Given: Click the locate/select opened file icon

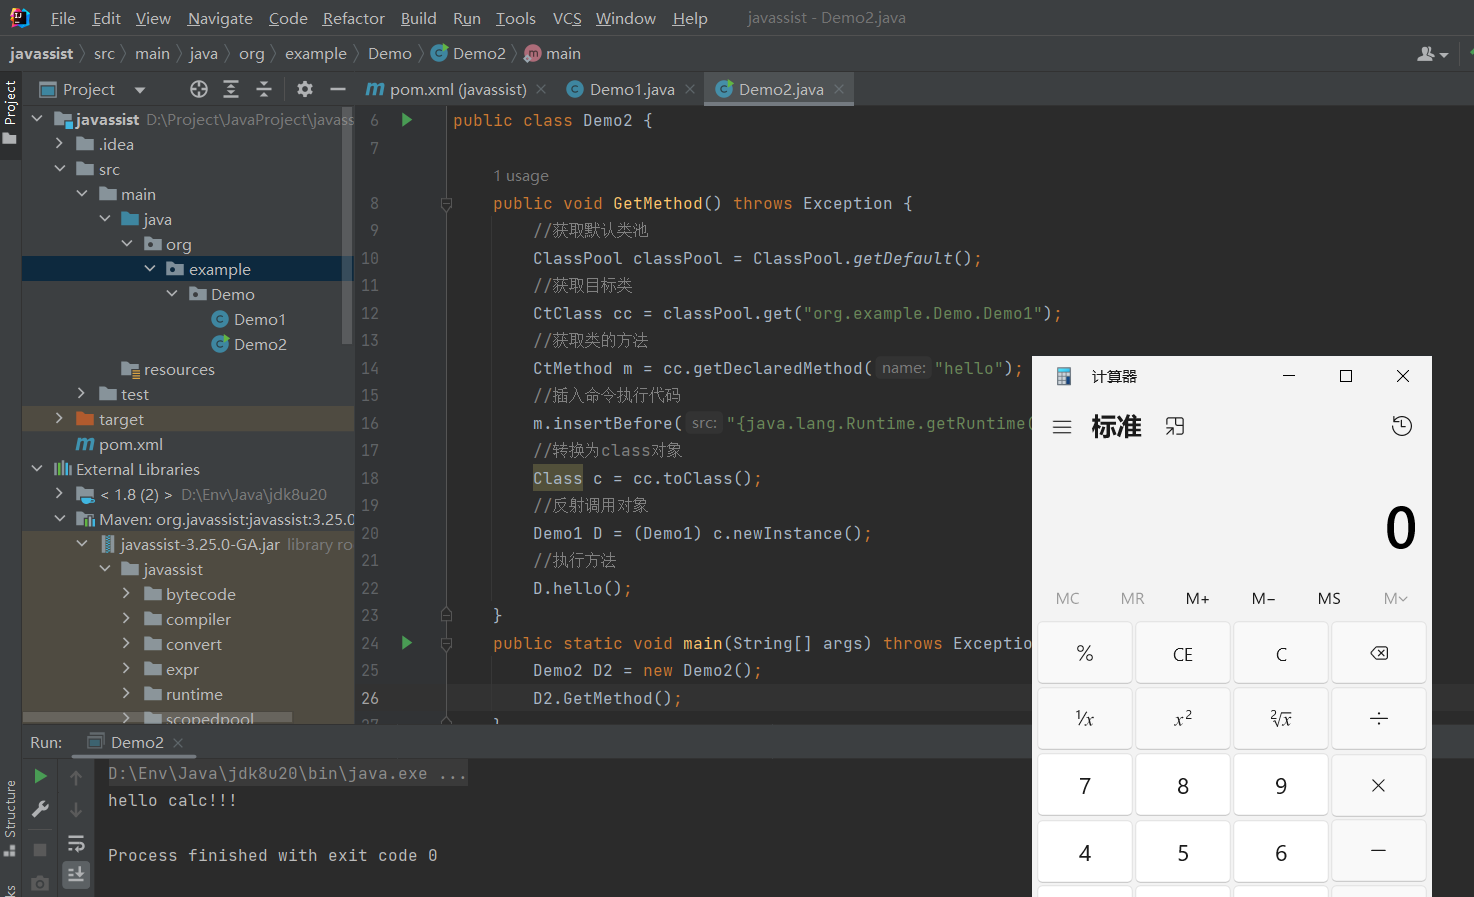Looking at the screenshot, I should tap(199, 89).
